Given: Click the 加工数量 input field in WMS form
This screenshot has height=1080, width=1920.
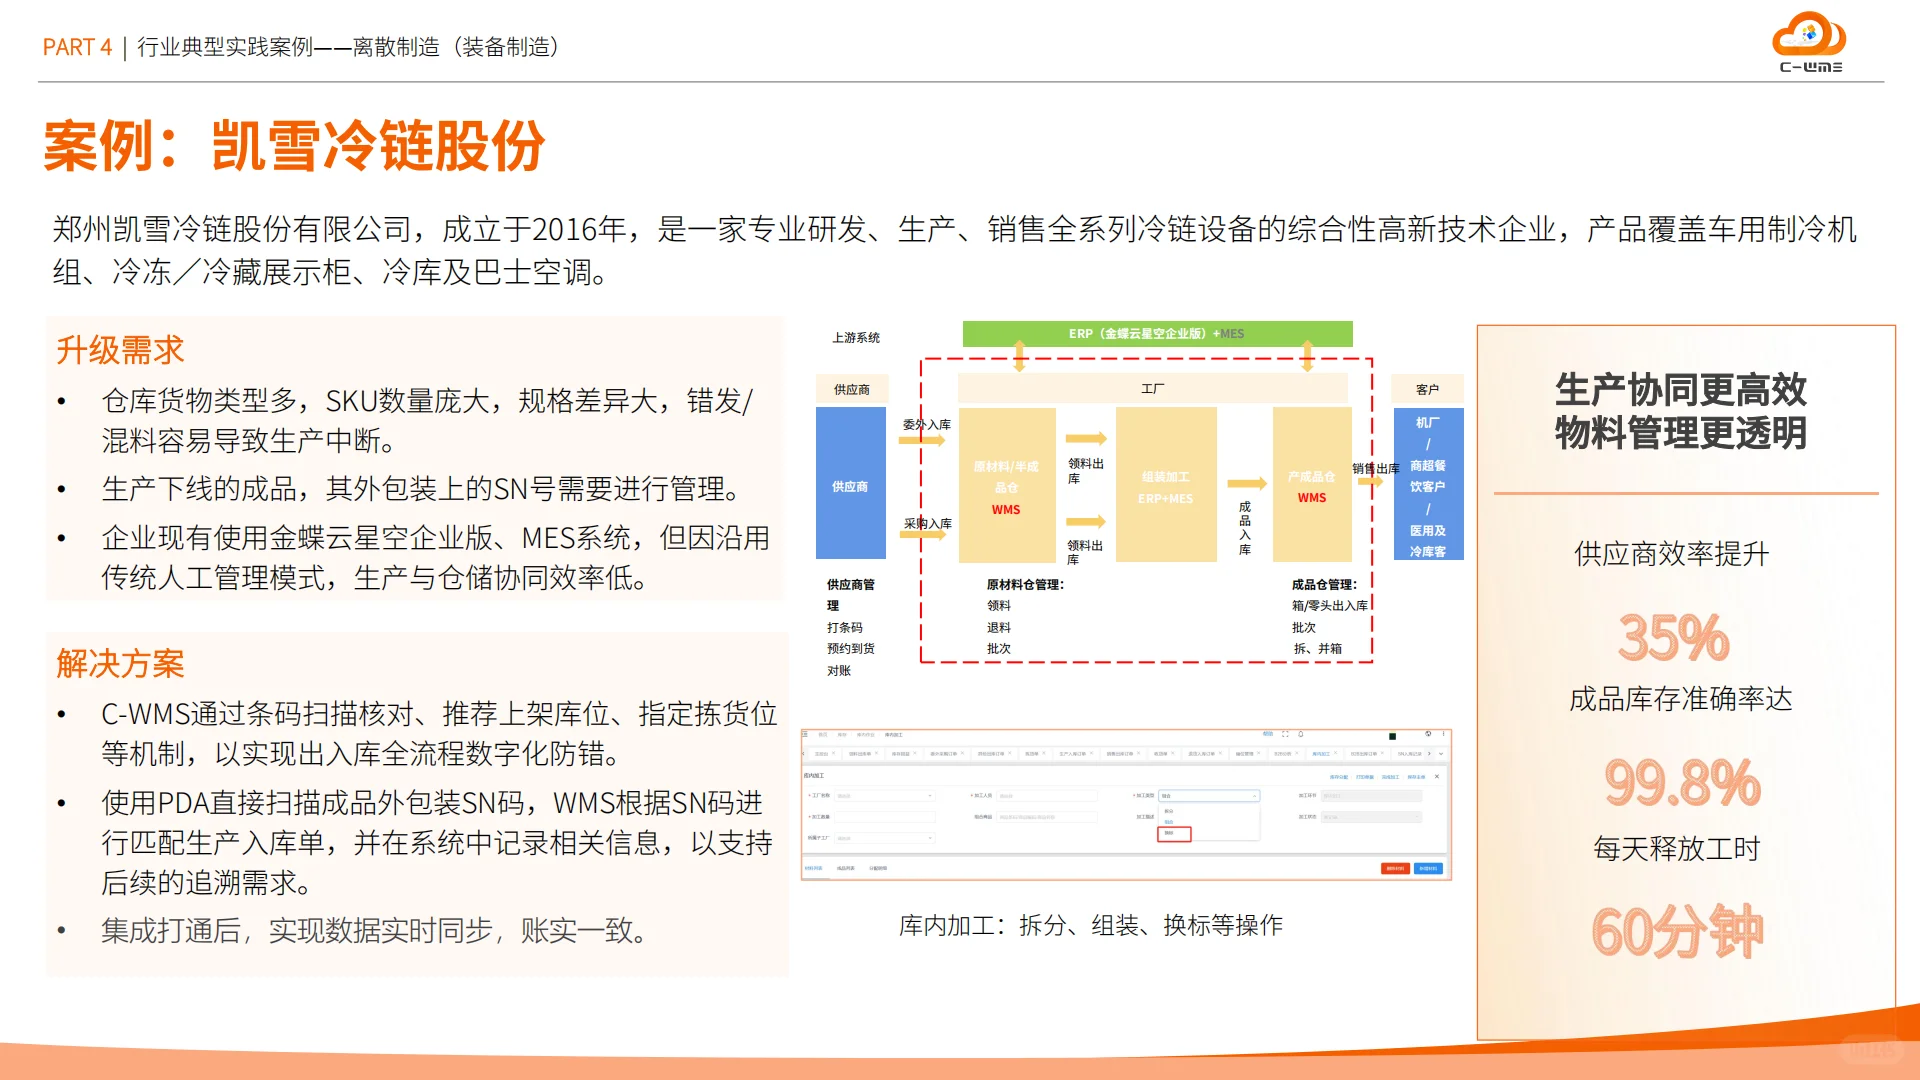Looking at the screenshot, I should point(885,817).
